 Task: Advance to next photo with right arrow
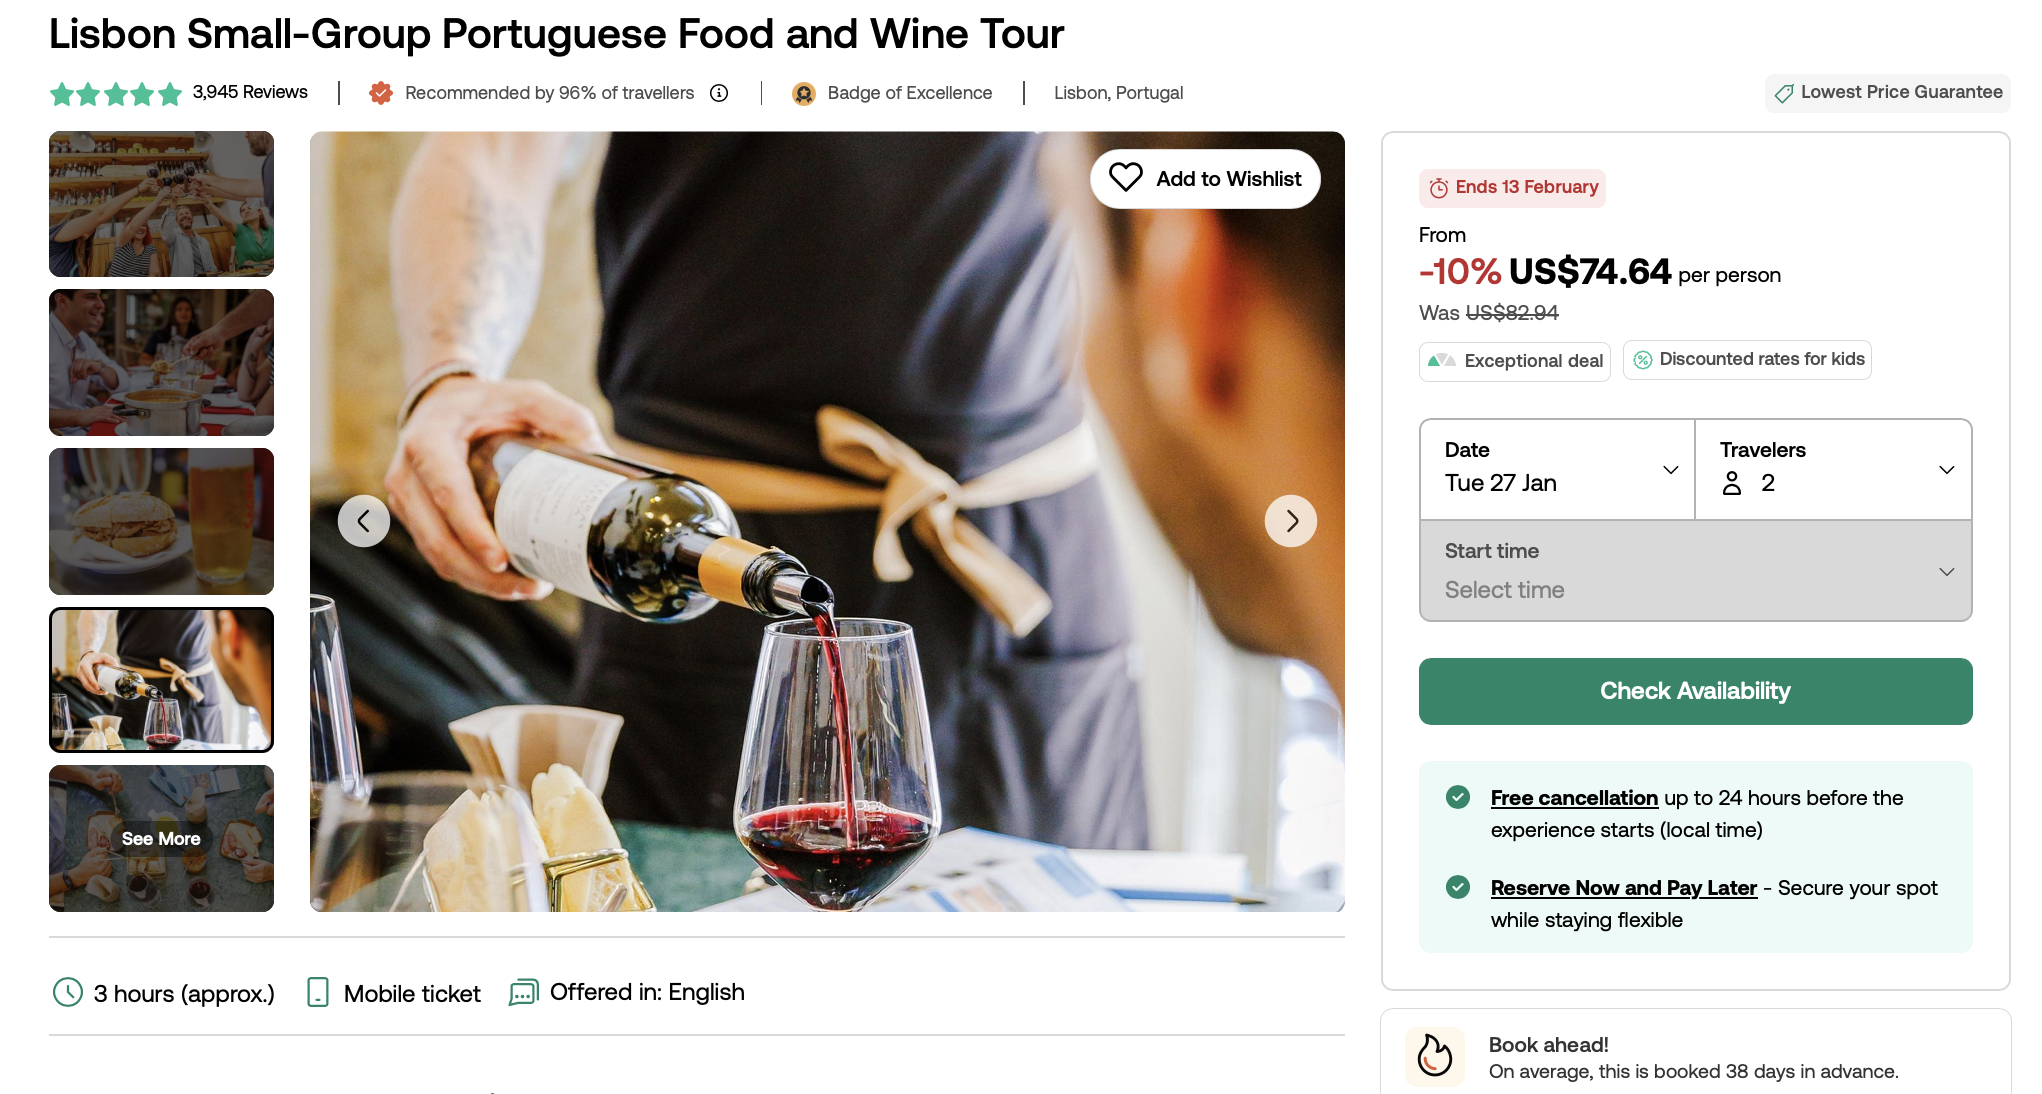coord(1291,521)
